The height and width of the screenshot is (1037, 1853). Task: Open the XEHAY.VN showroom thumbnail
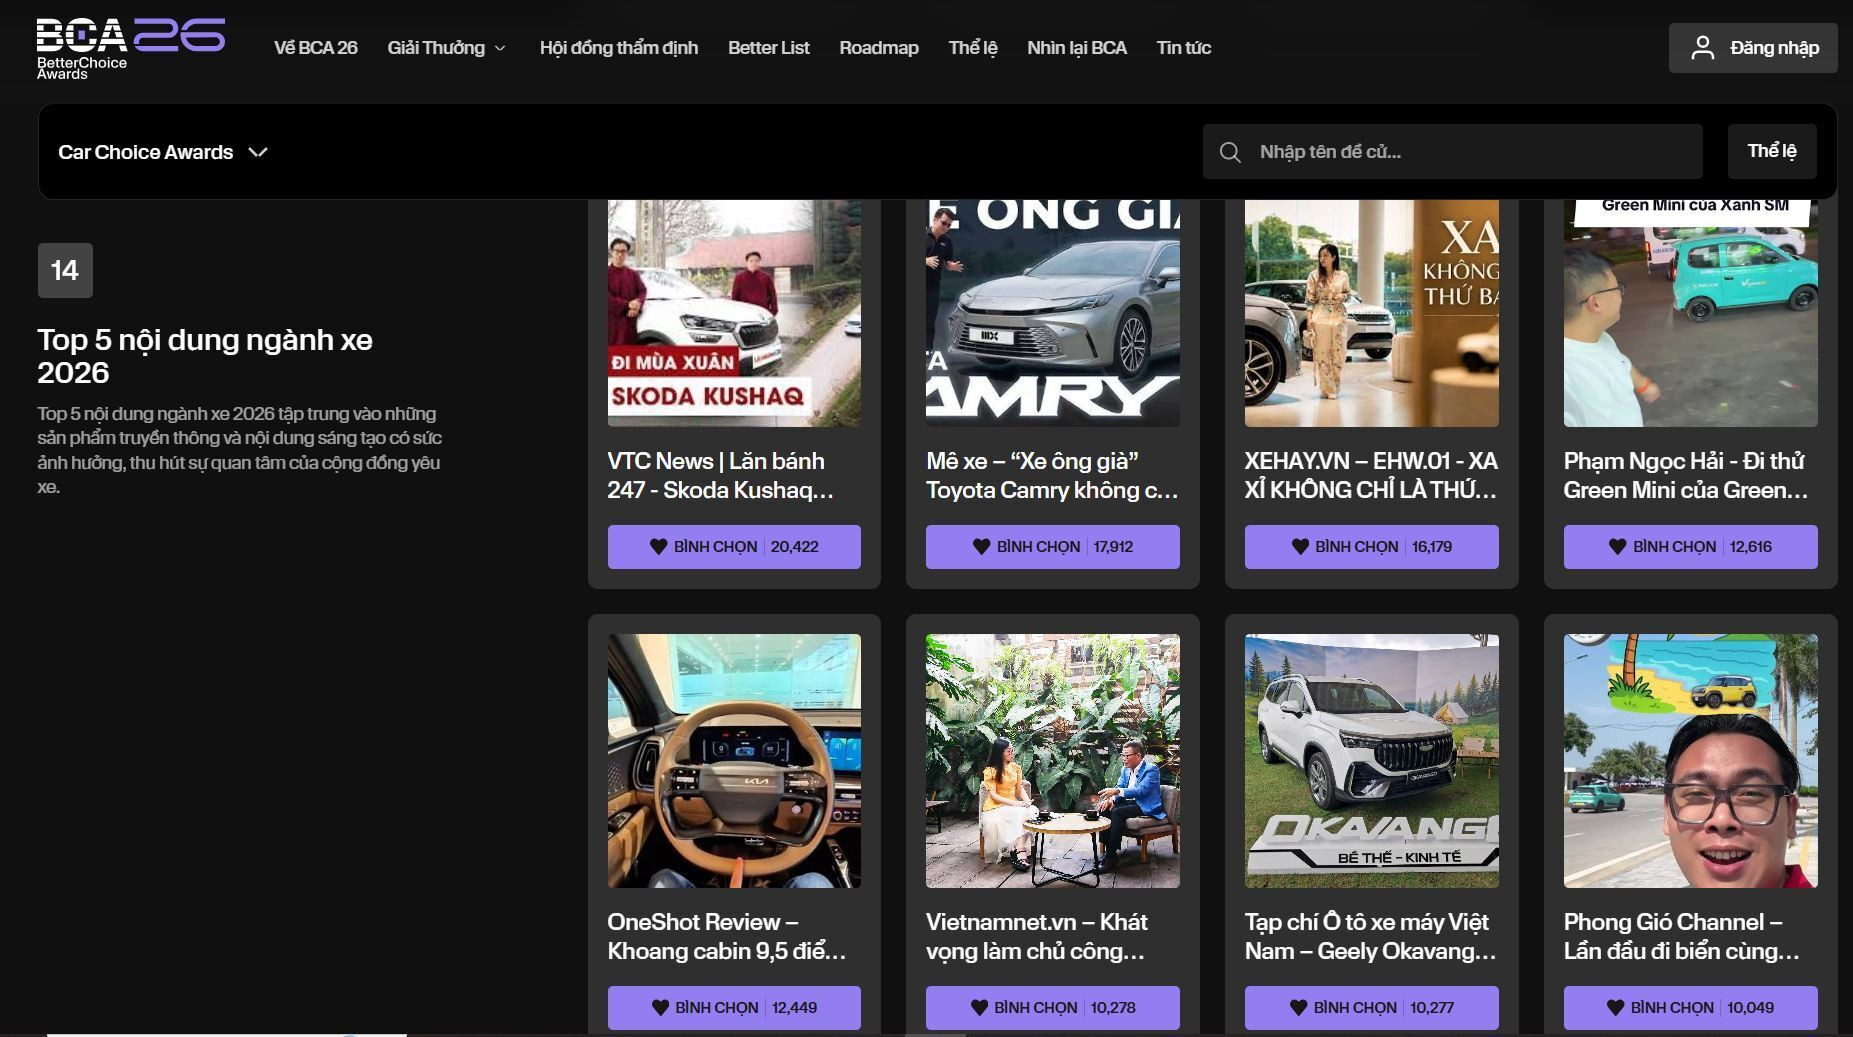pos(1372,313)
